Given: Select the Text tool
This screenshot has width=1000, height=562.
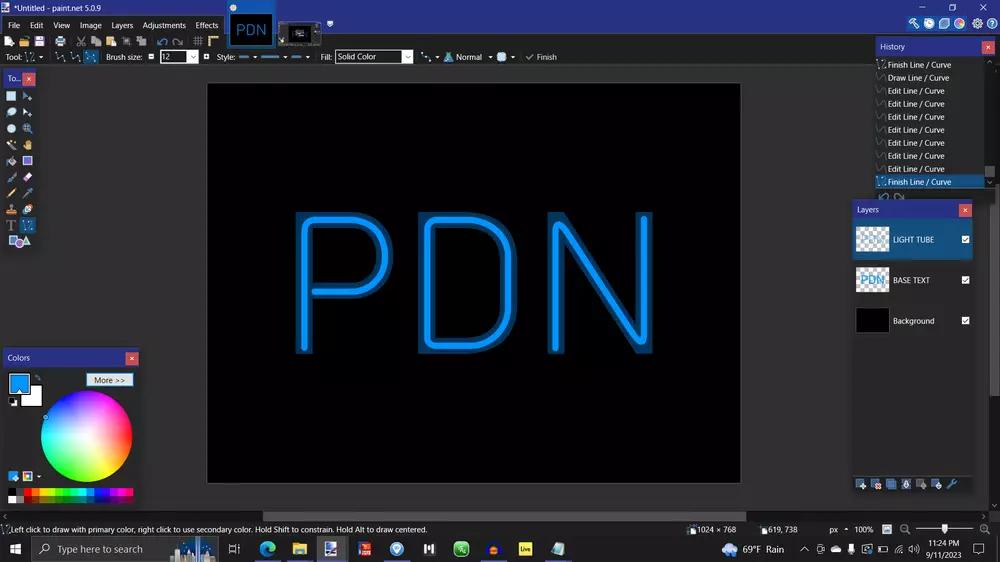Looking at the screenshot, I should pos(11,225).
